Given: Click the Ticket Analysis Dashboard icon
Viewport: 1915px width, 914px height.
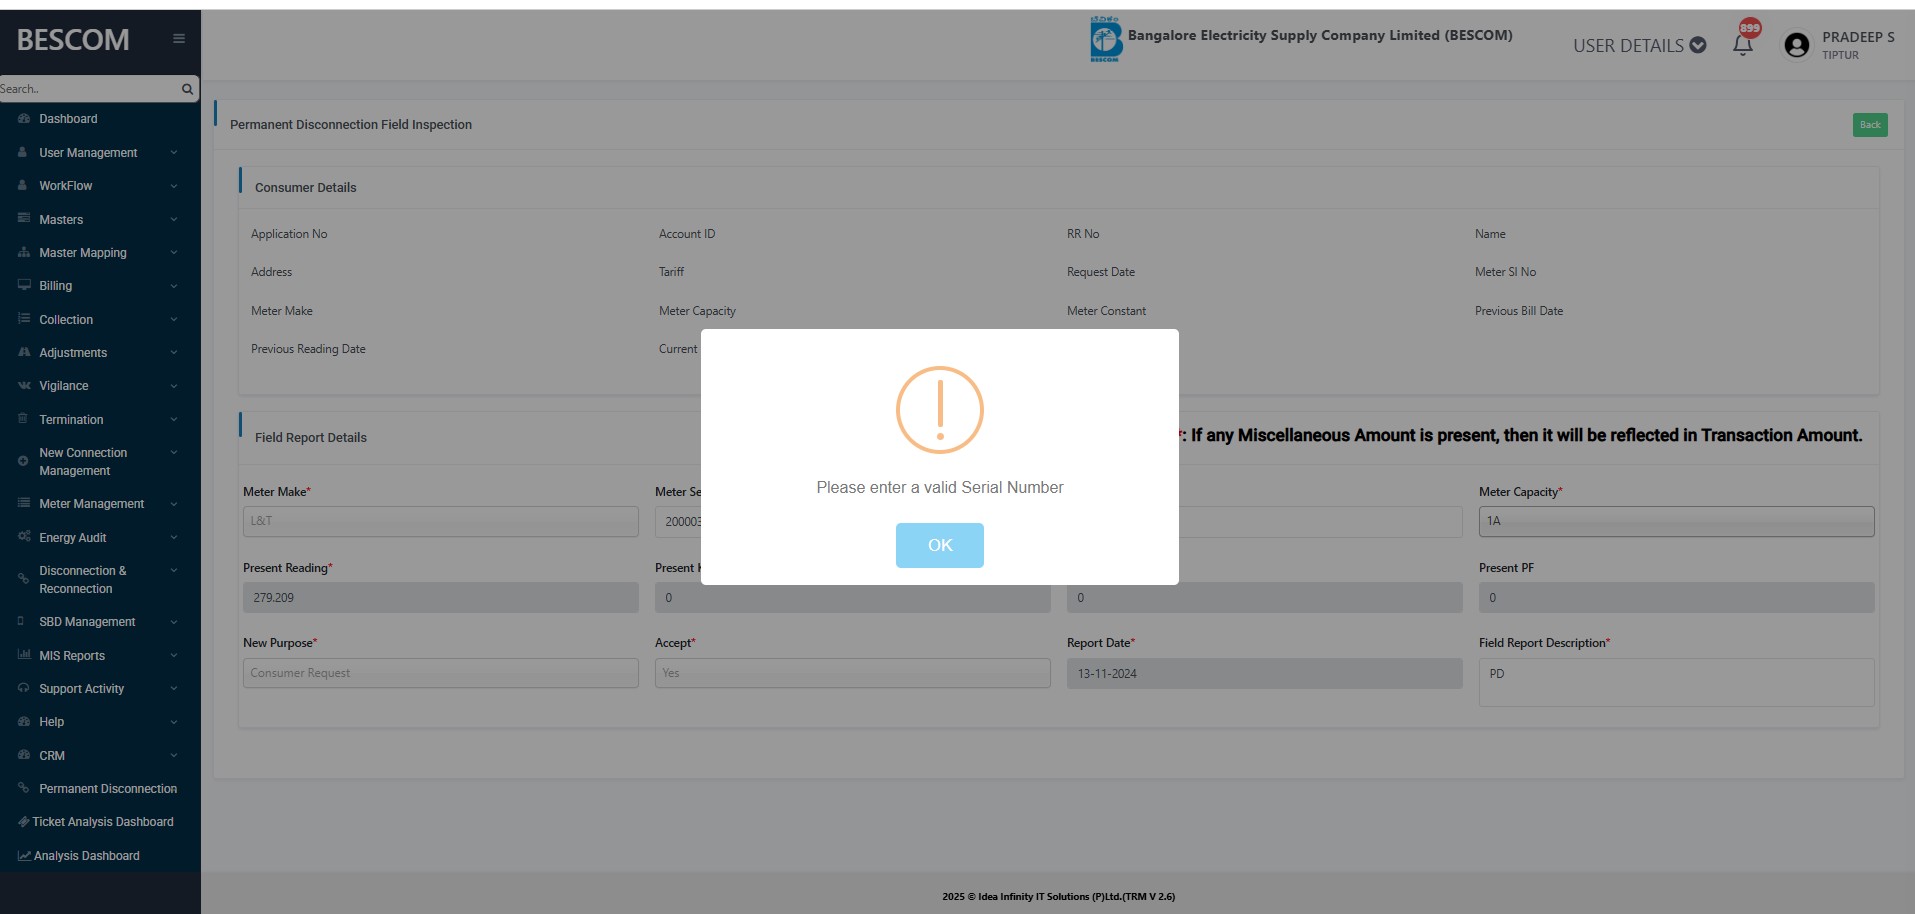Looking at the screenshot, I should (24, 822).
